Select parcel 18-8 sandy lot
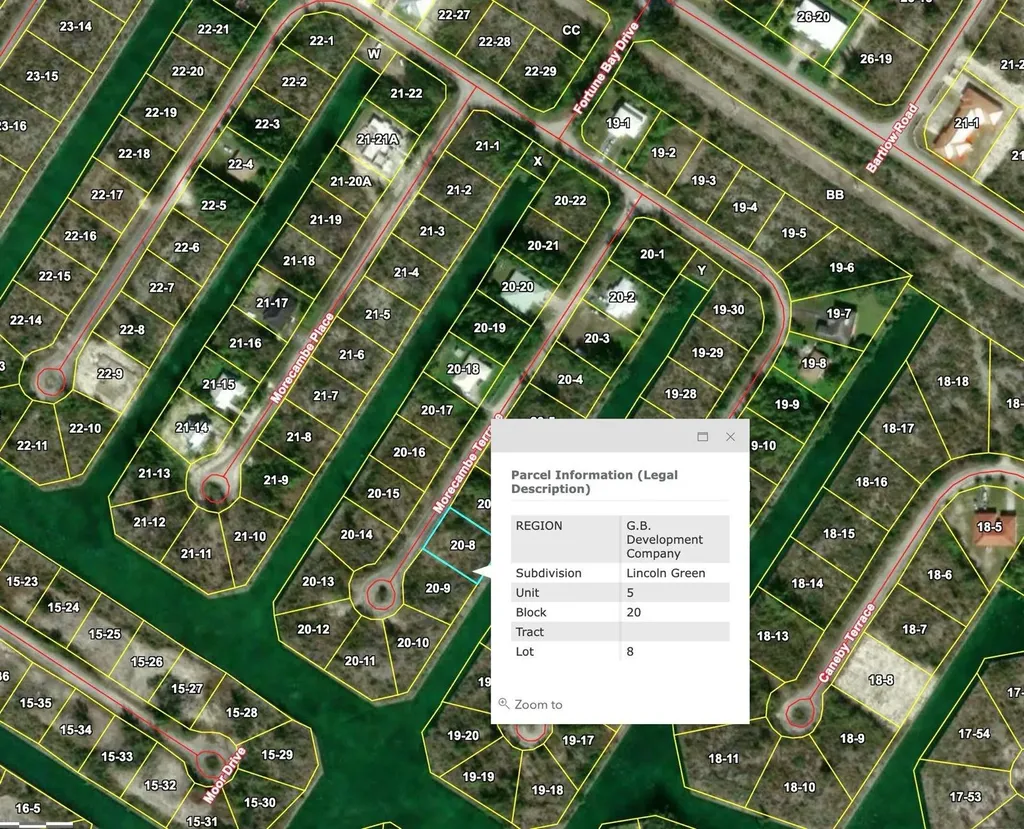 click(x=881, y=680)
